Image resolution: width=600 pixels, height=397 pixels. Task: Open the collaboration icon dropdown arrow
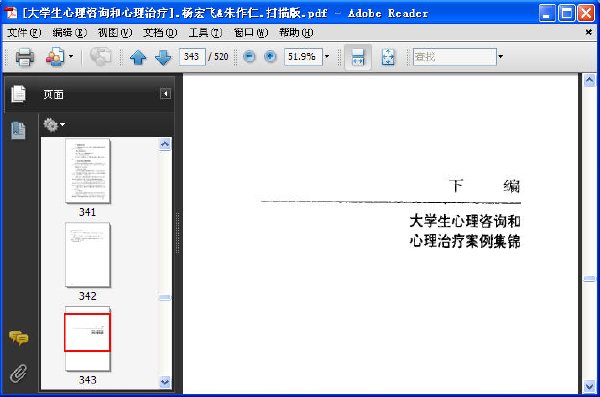point(71,57)
